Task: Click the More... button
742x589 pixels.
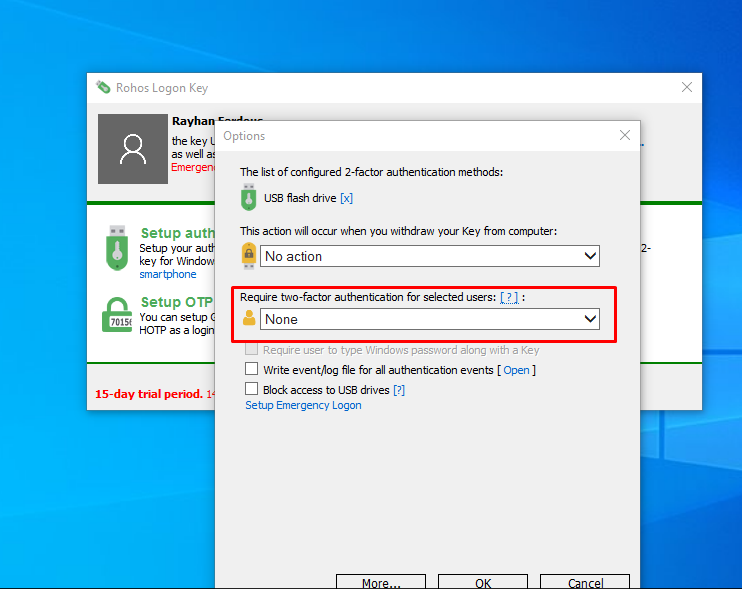Action: [x=381, y=582]
